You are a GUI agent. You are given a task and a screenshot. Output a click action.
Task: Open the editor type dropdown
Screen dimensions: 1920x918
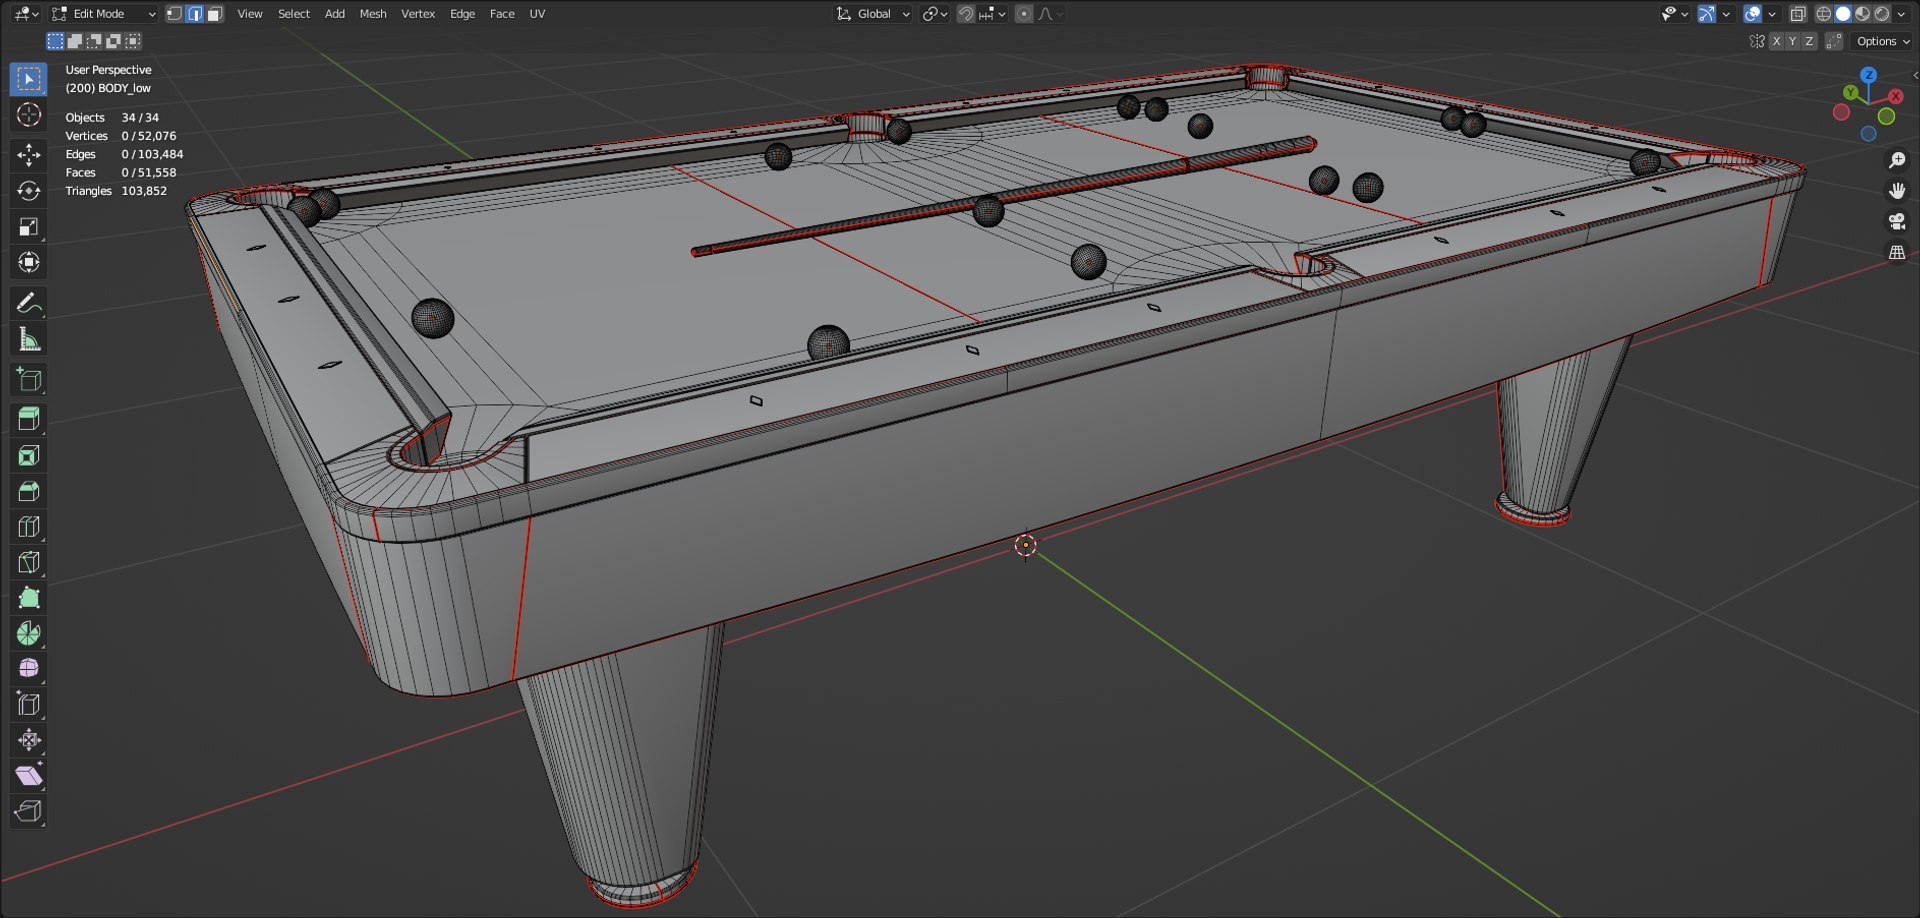click(x=26, y=14)
